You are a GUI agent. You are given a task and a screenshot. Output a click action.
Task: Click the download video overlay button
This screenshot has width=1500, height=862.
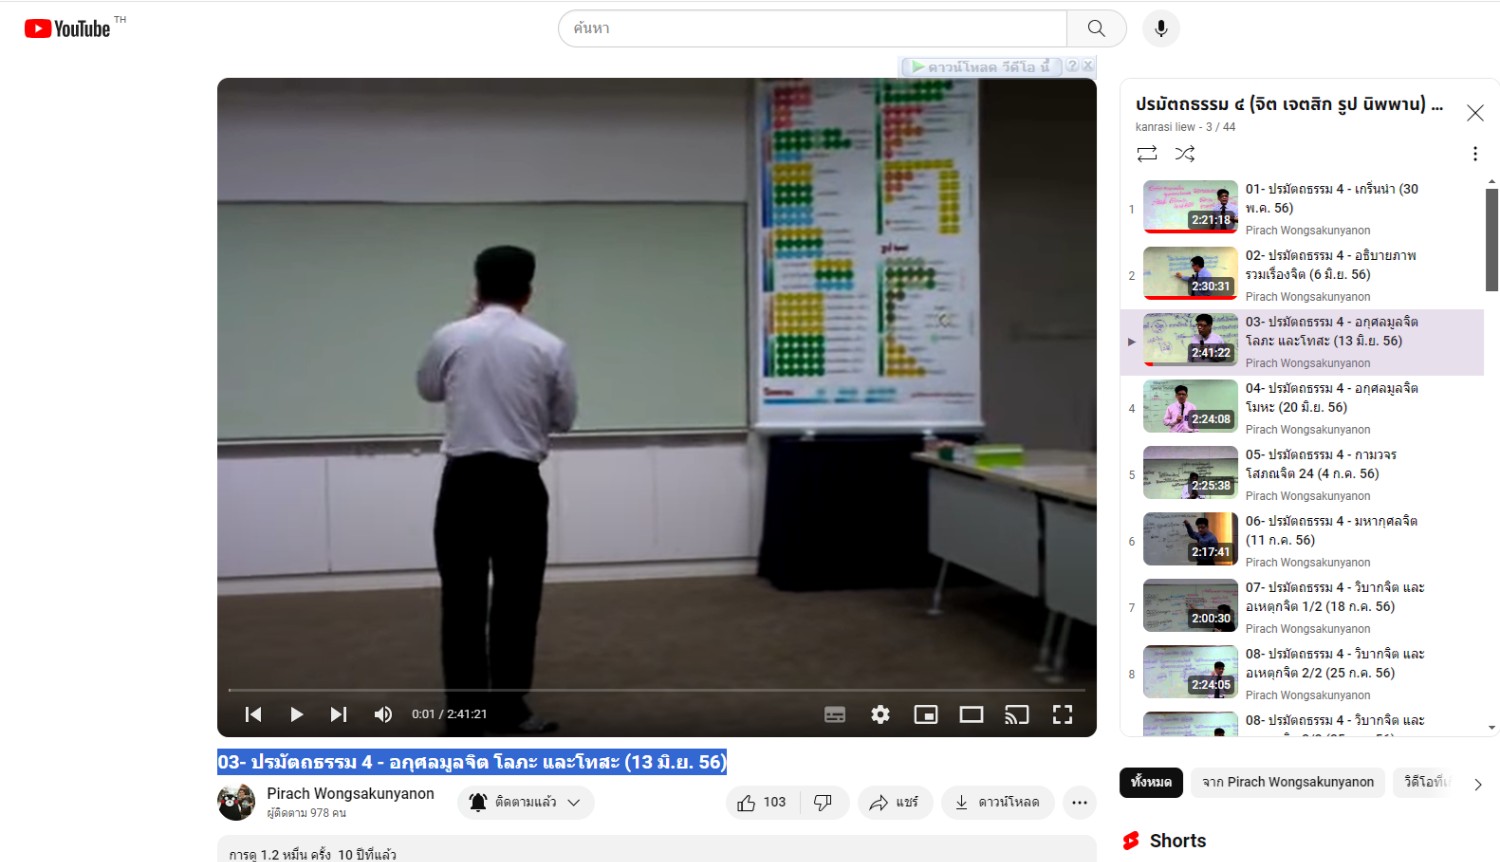981,67
